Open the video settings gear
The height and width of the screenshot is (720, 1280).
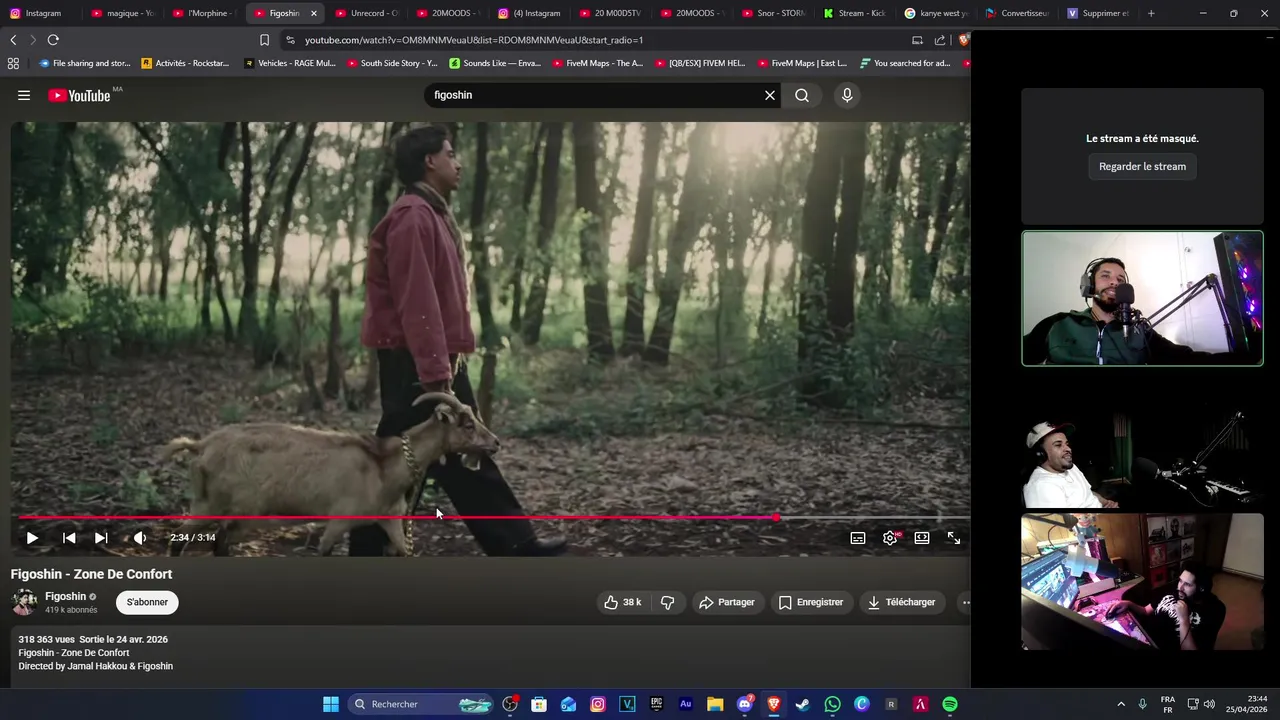pyautogui.click(x=890, y=538)
